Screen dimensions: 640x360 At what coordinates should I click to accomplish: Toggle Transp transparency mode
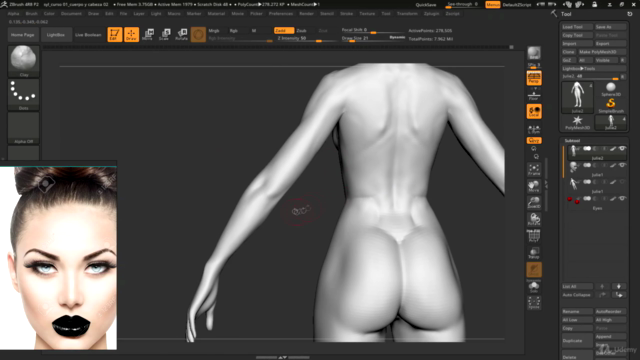[x=534, y=253]
